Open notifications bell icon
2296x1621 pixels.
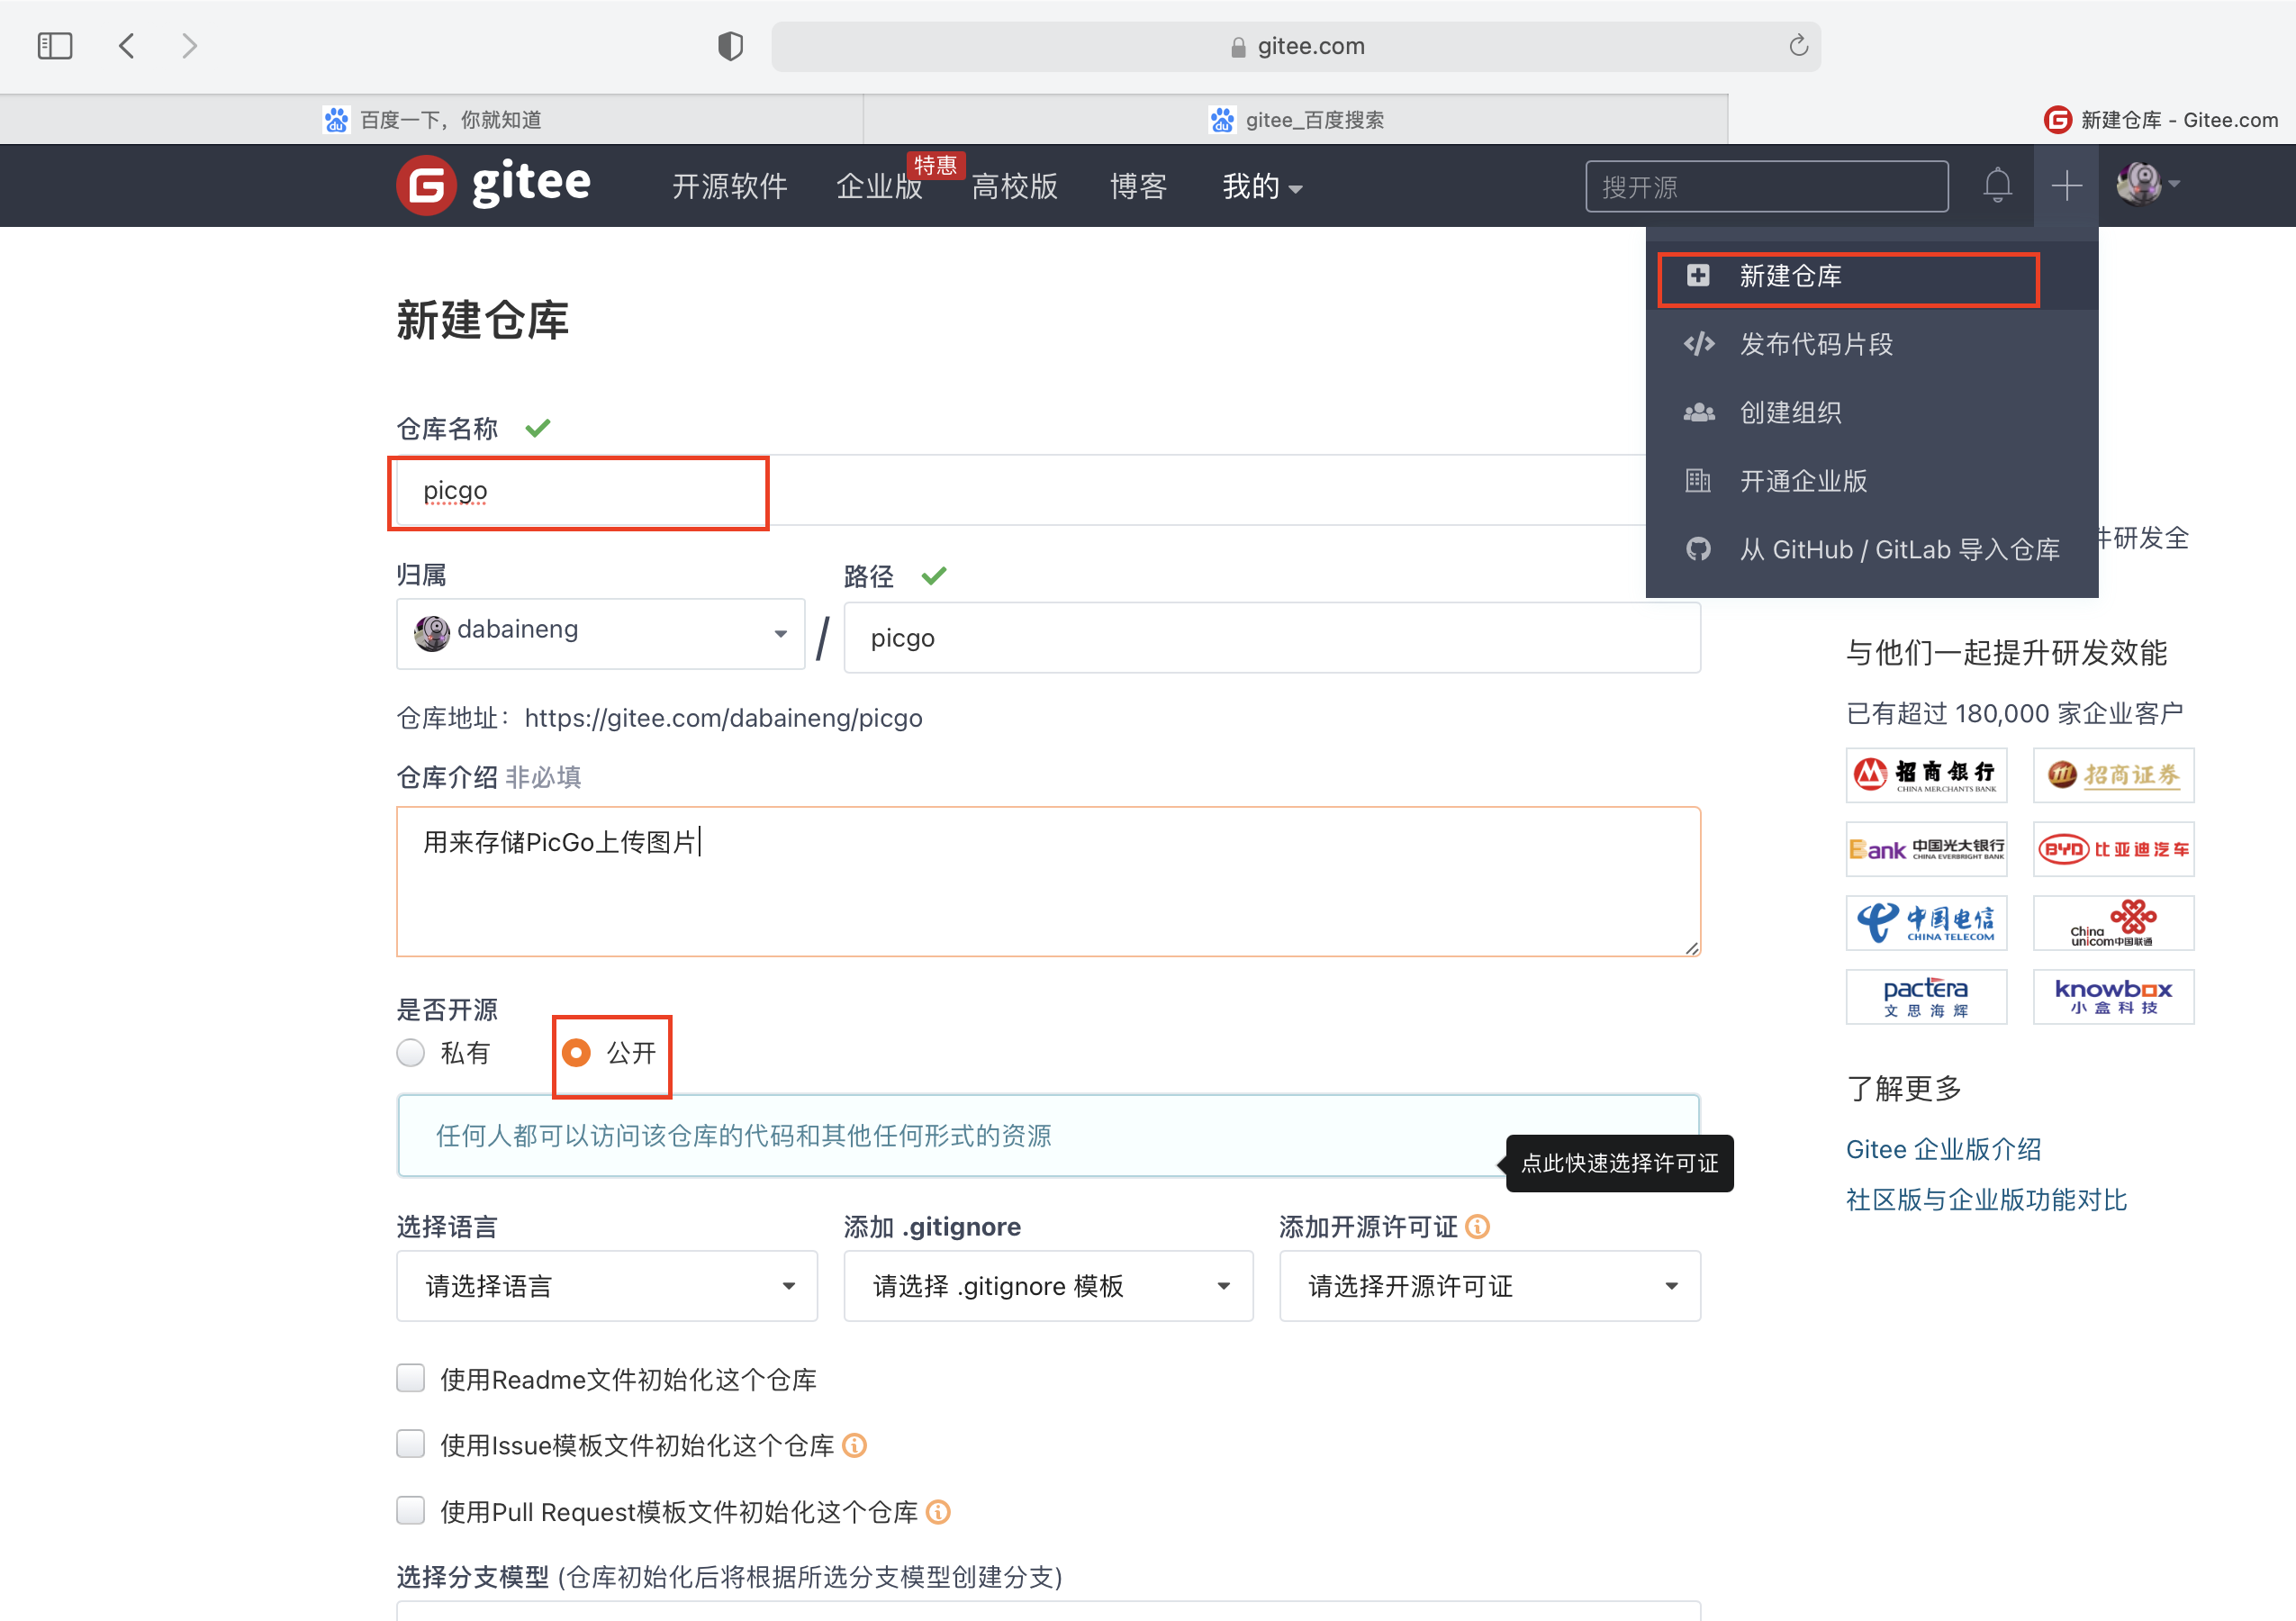point(1997,185)
